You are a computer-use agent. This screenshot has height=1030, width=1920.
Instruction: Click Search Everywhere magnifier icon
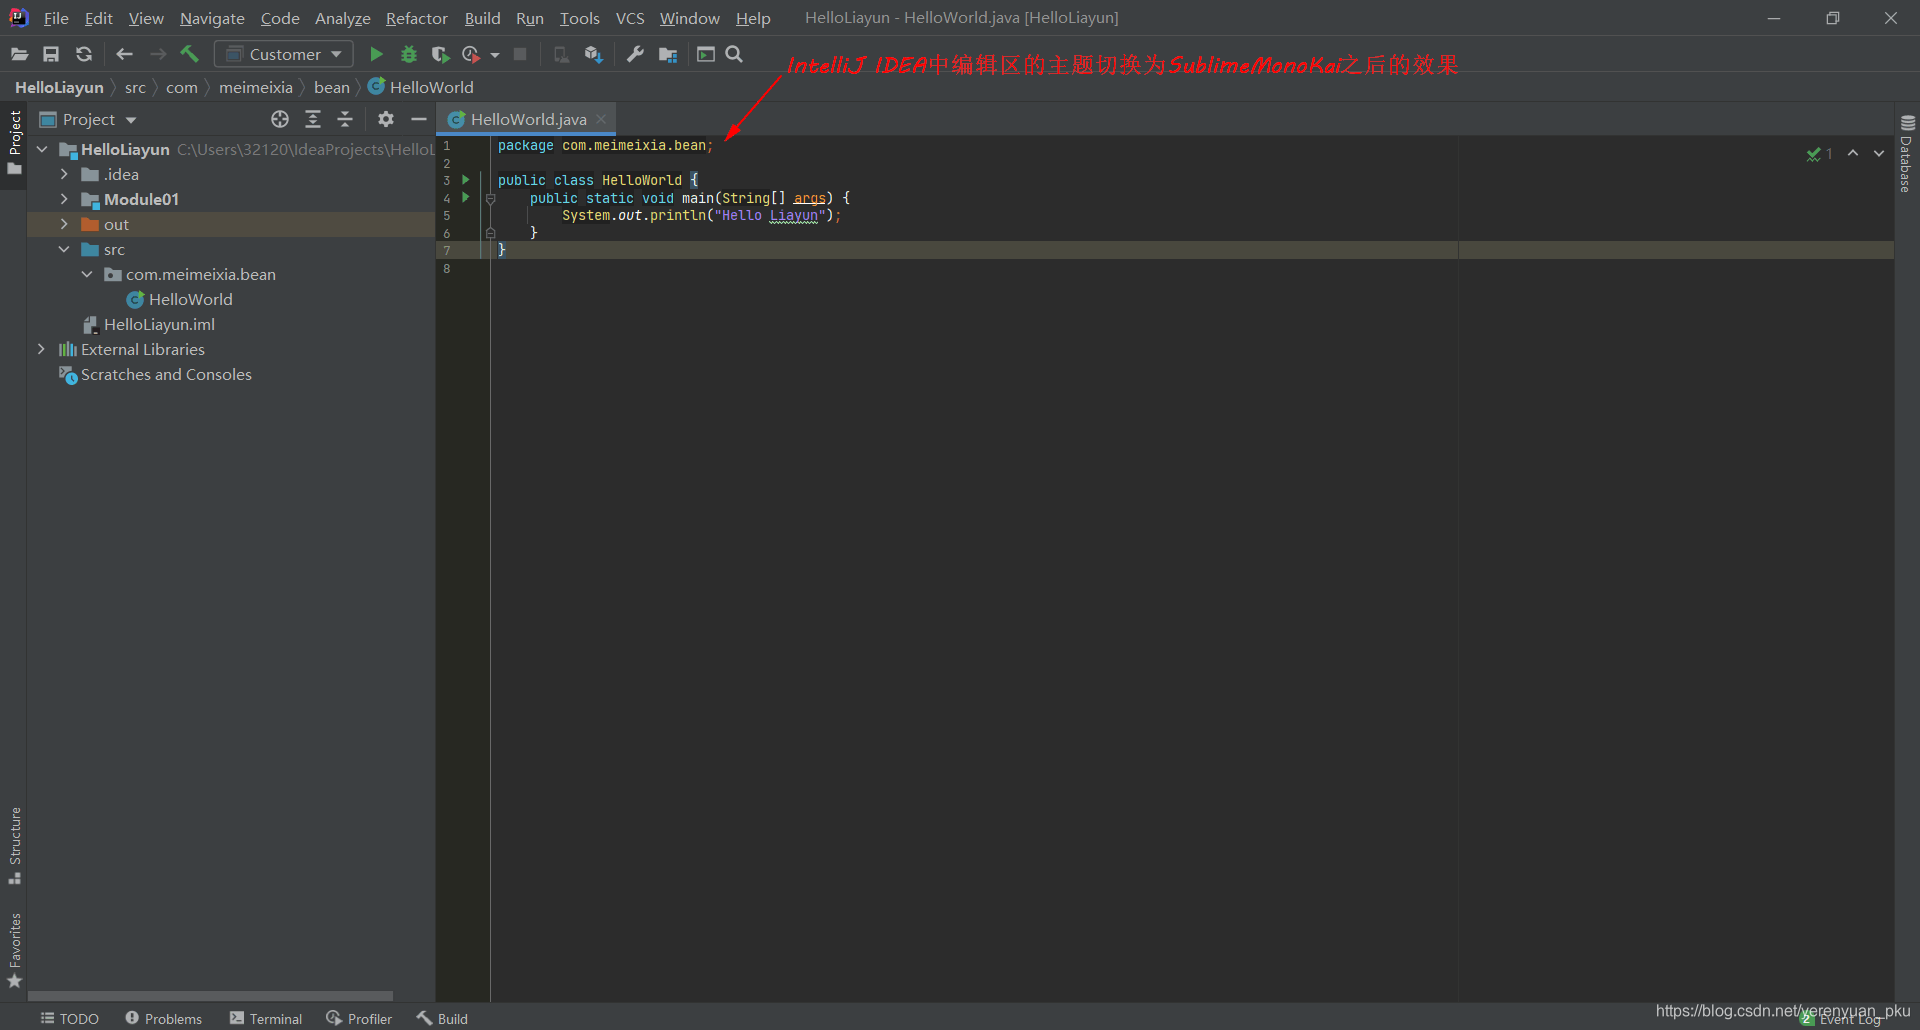[x=734, y=54]
